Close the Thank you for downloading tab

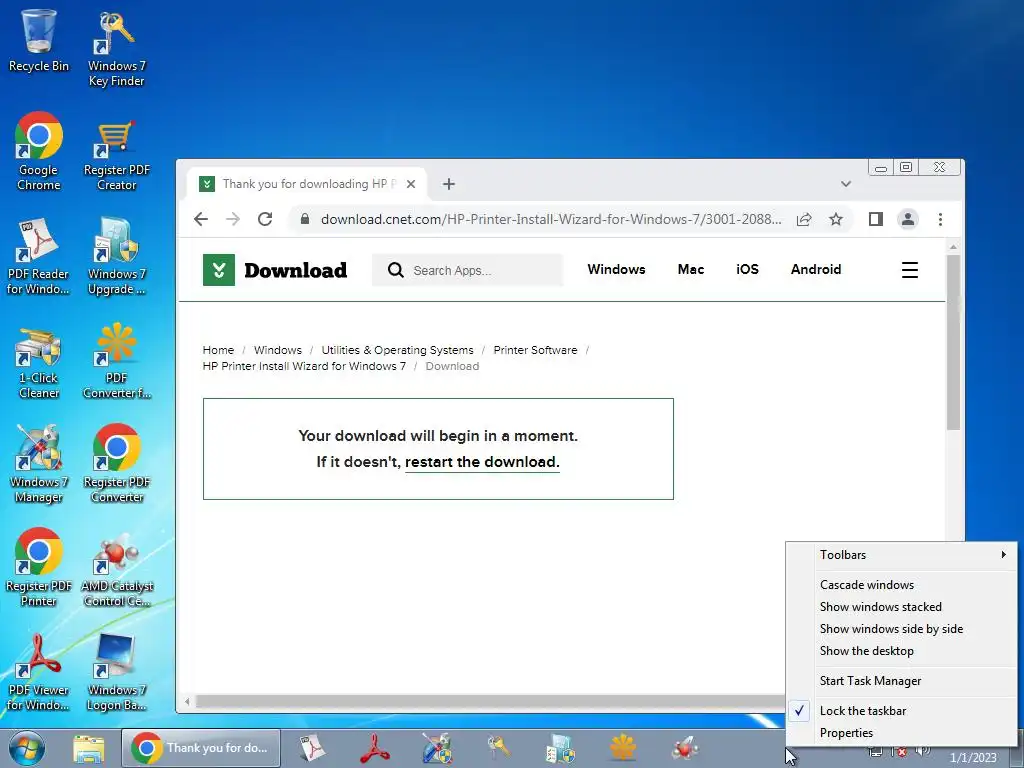[411, 184]
